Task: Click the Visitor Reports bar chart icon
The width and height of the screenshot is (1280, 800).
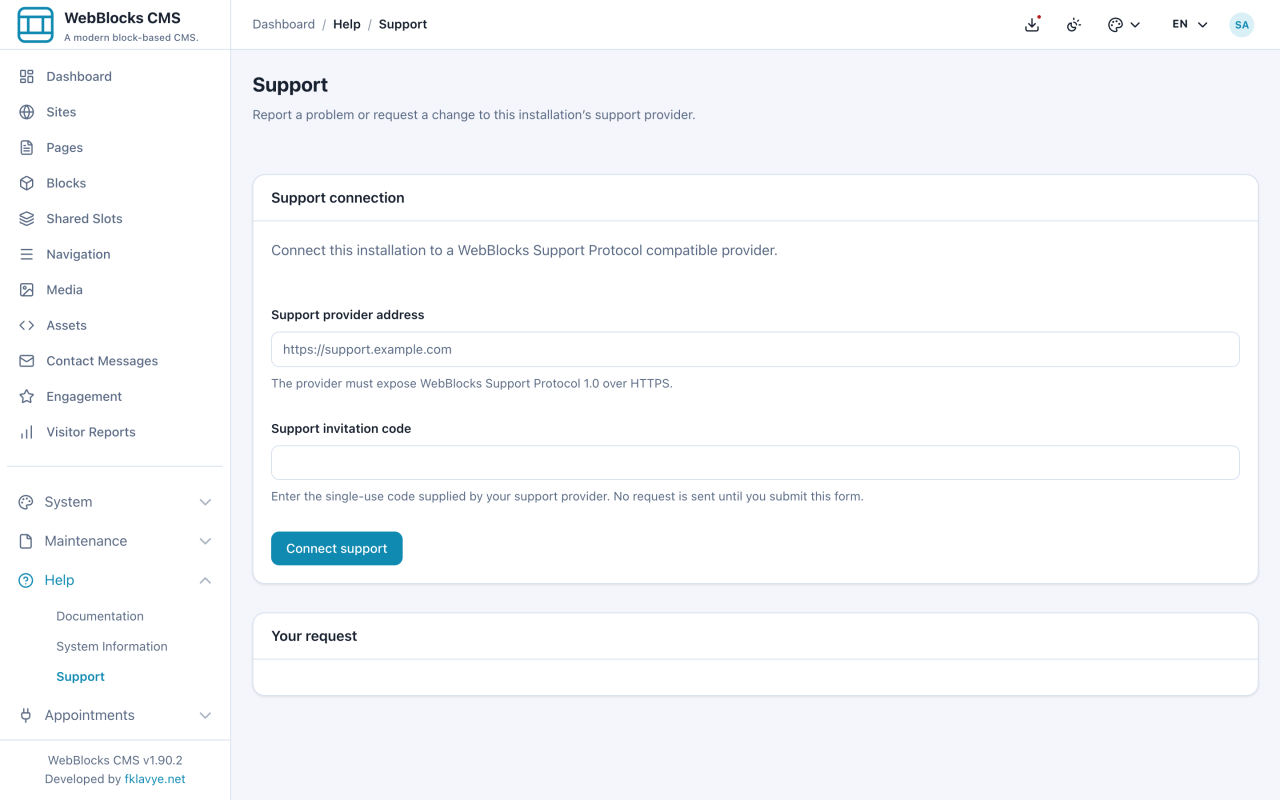Action: [27, 432]
